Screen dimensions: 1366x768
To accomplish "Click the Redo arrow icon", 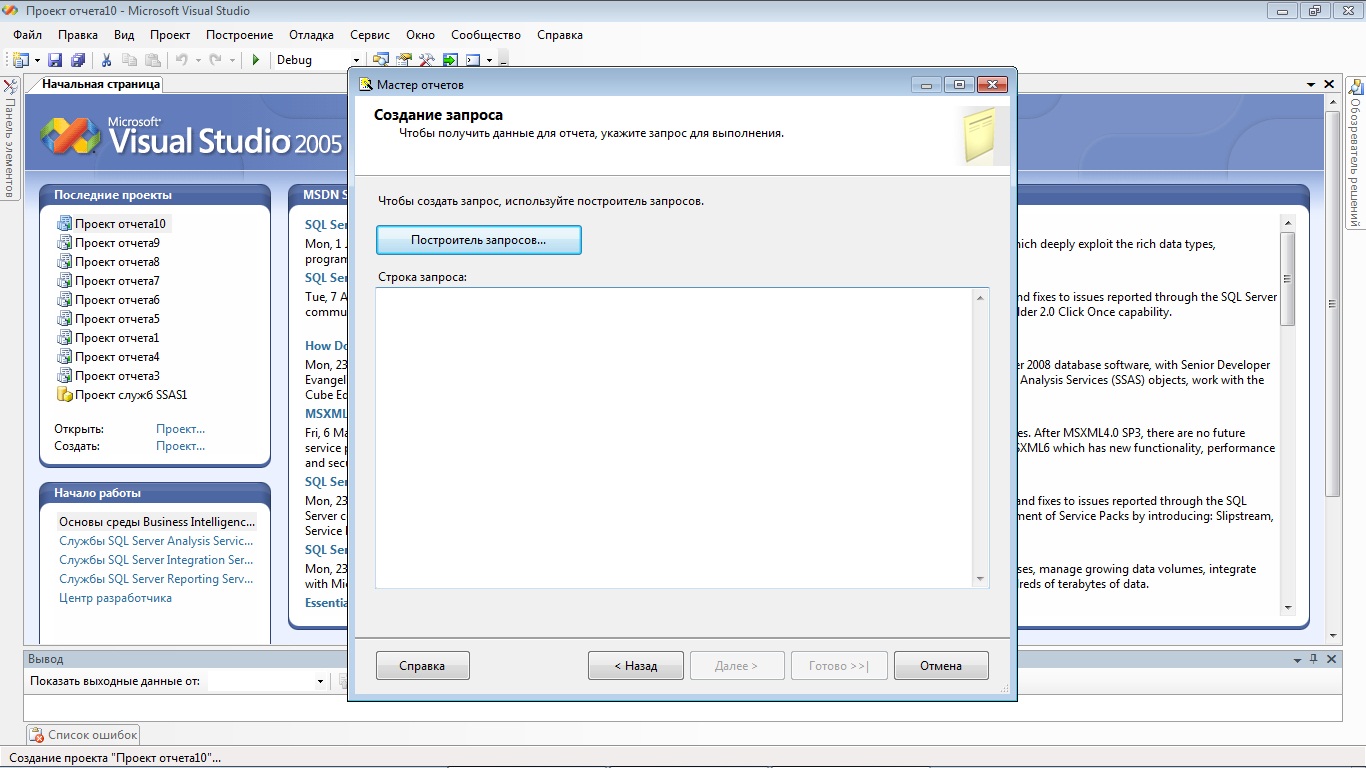I will point(216,60).
